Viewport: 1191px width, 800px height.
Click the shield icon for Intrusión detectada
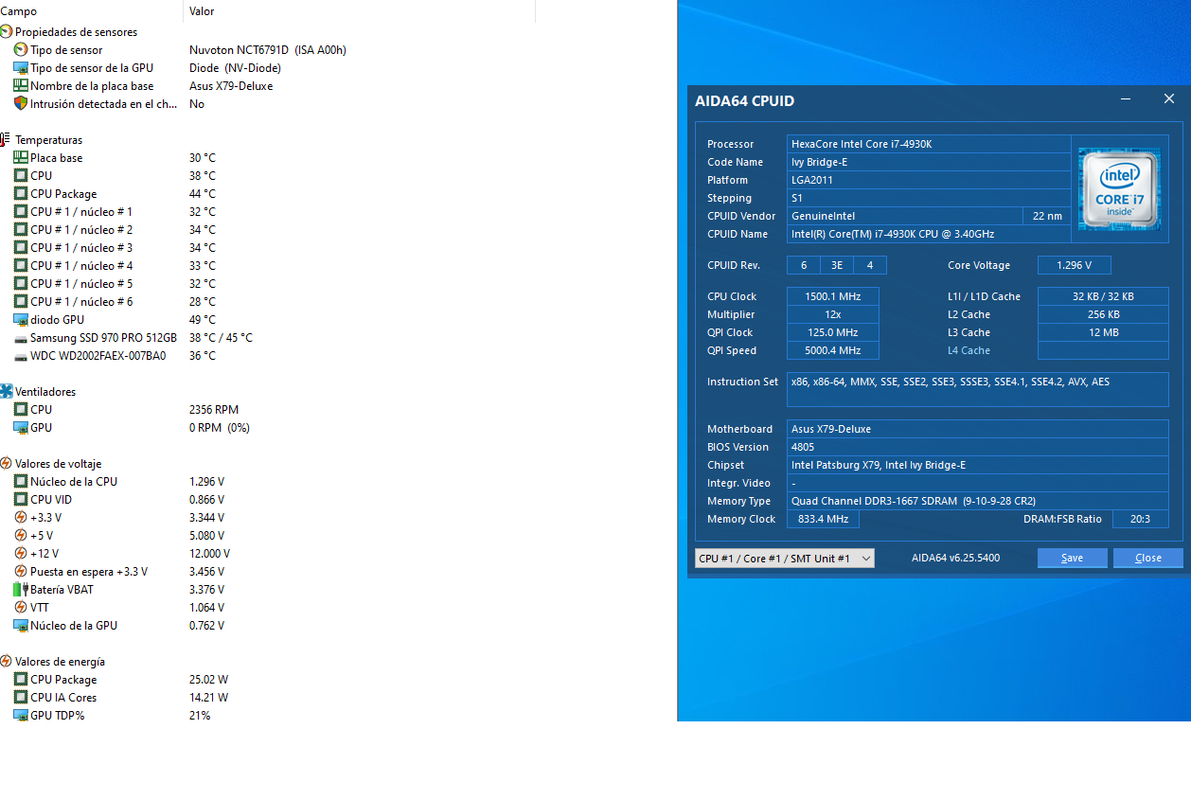pyautogui.click(x=21, y=103)
